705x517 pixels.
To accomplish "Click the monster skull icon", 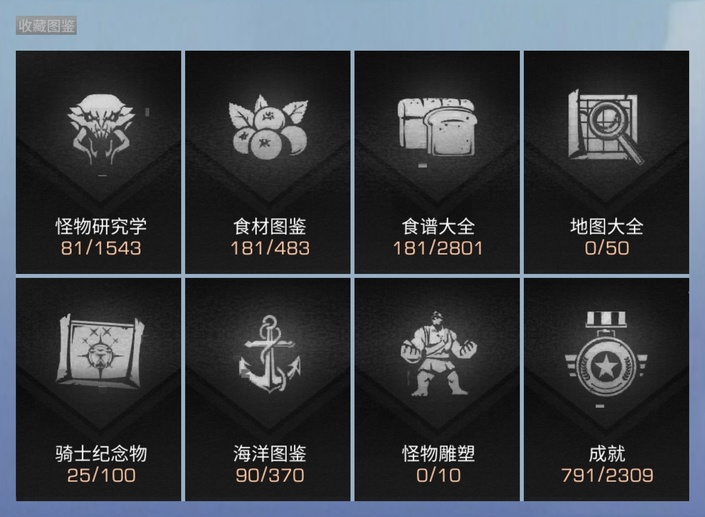I will pos(101,129).
